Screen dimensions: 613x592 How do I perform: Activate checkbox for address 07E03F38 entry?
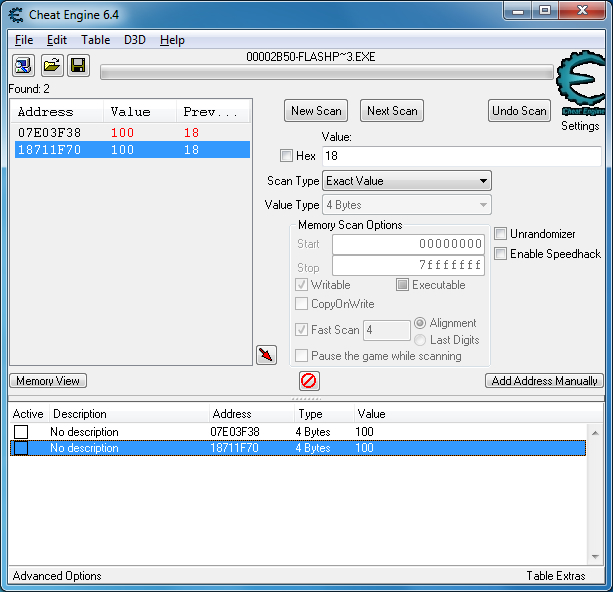(x=21, y=432)
